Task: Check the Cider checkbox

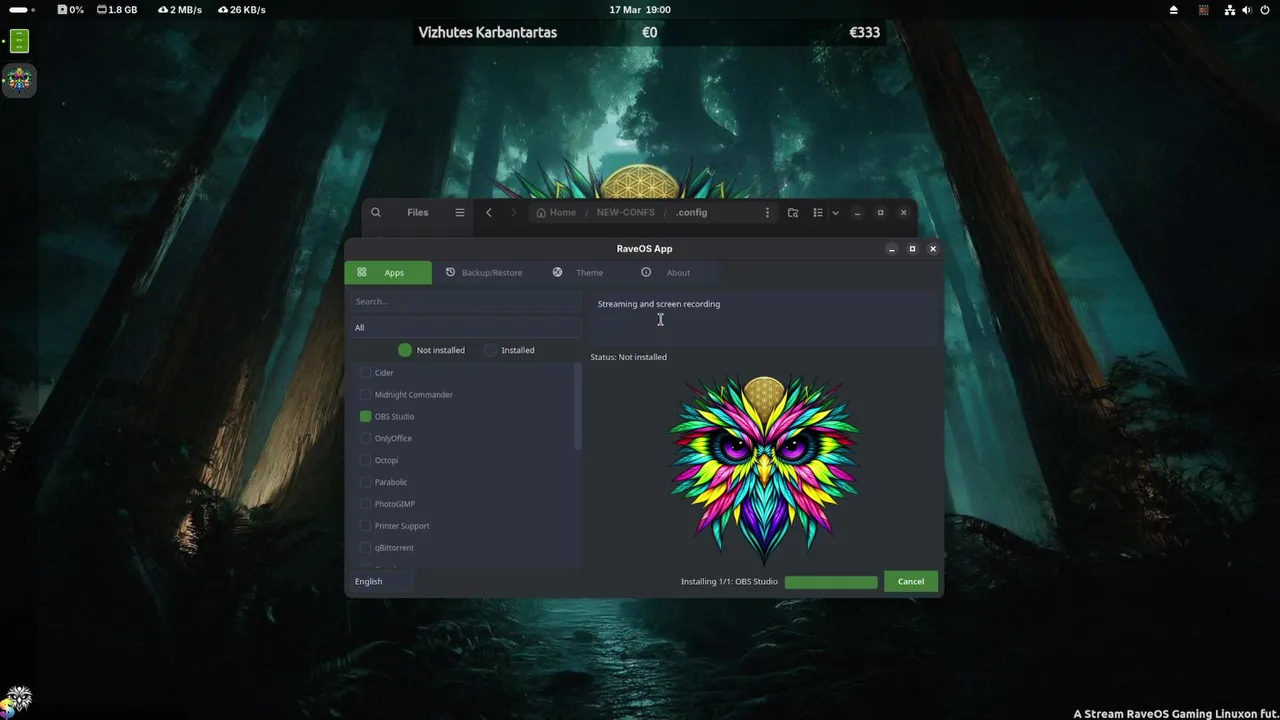Action: click(x=365, y=373)
